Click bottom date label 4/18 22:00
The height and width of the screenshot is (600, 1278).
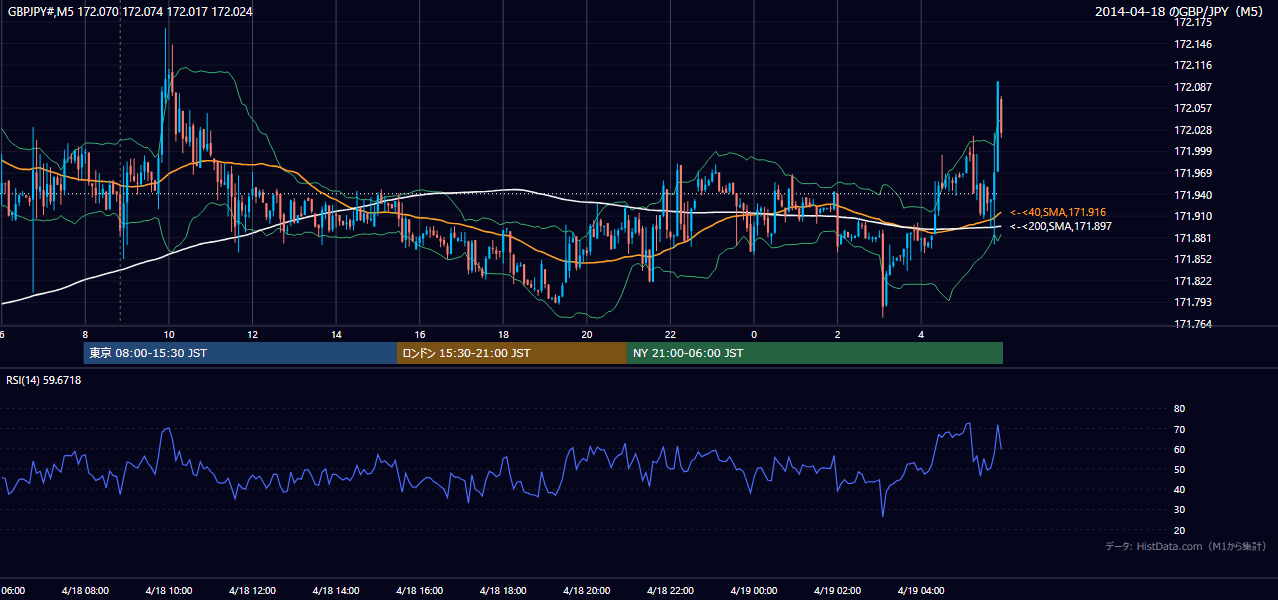(671, 591)
